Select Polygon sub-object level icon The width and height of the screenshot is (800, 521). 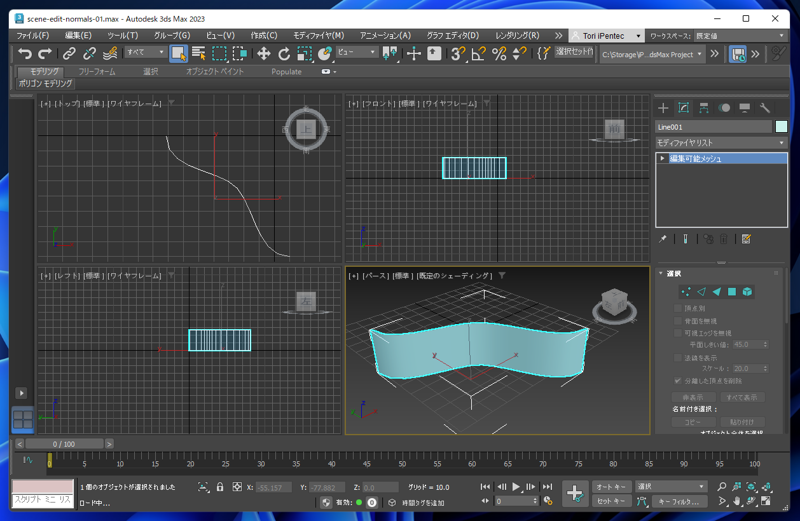click(x=732, y=292)
